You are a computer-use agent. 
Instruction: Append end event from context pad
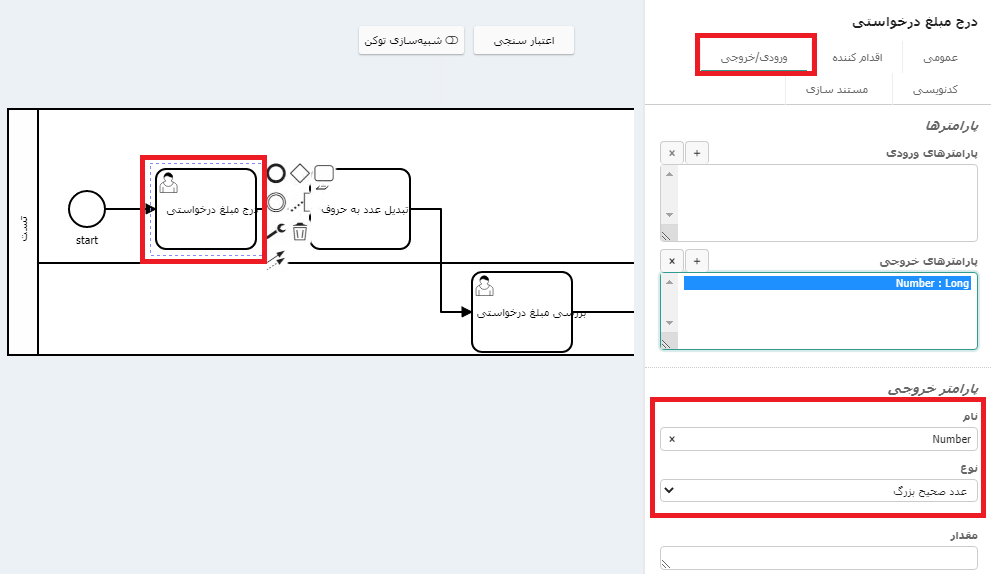click(277, 172)
